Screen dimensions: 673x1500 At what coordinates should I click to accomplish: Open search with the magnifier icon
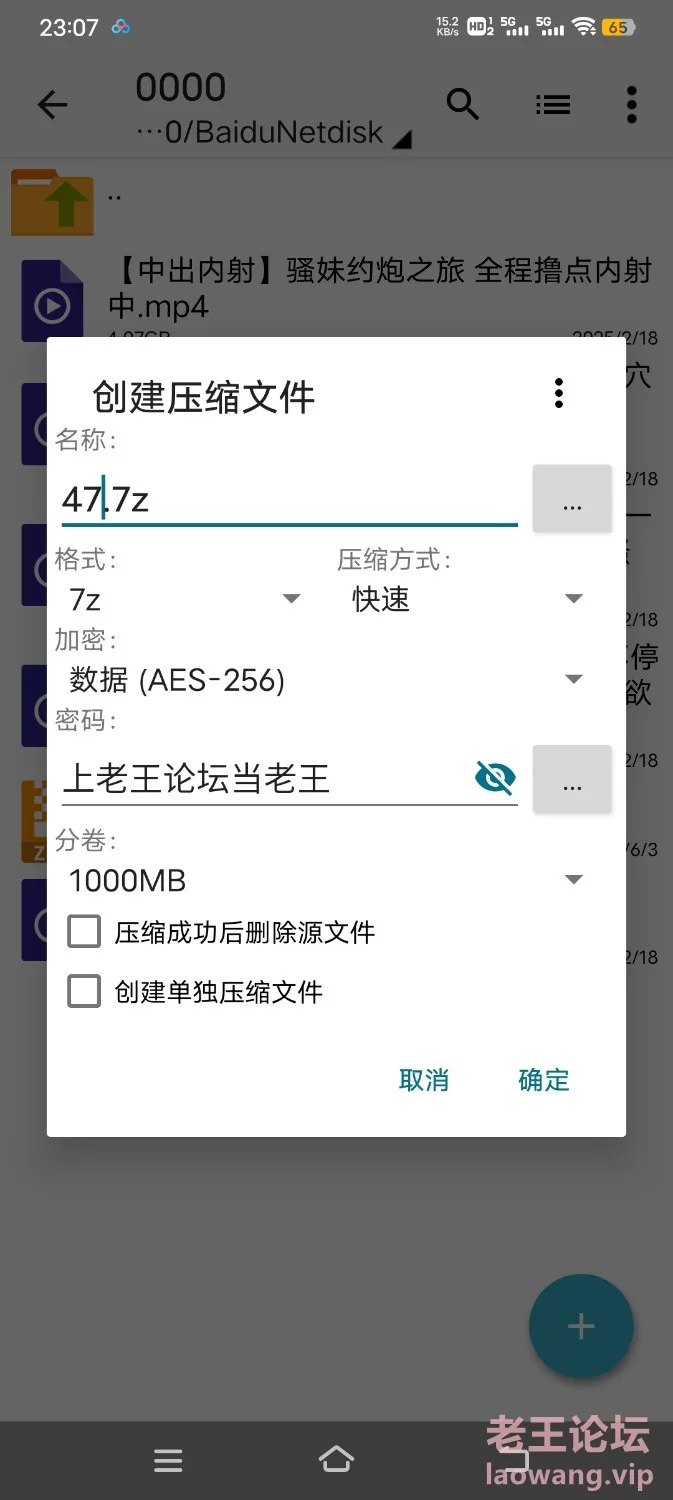[x=462, y=104]
